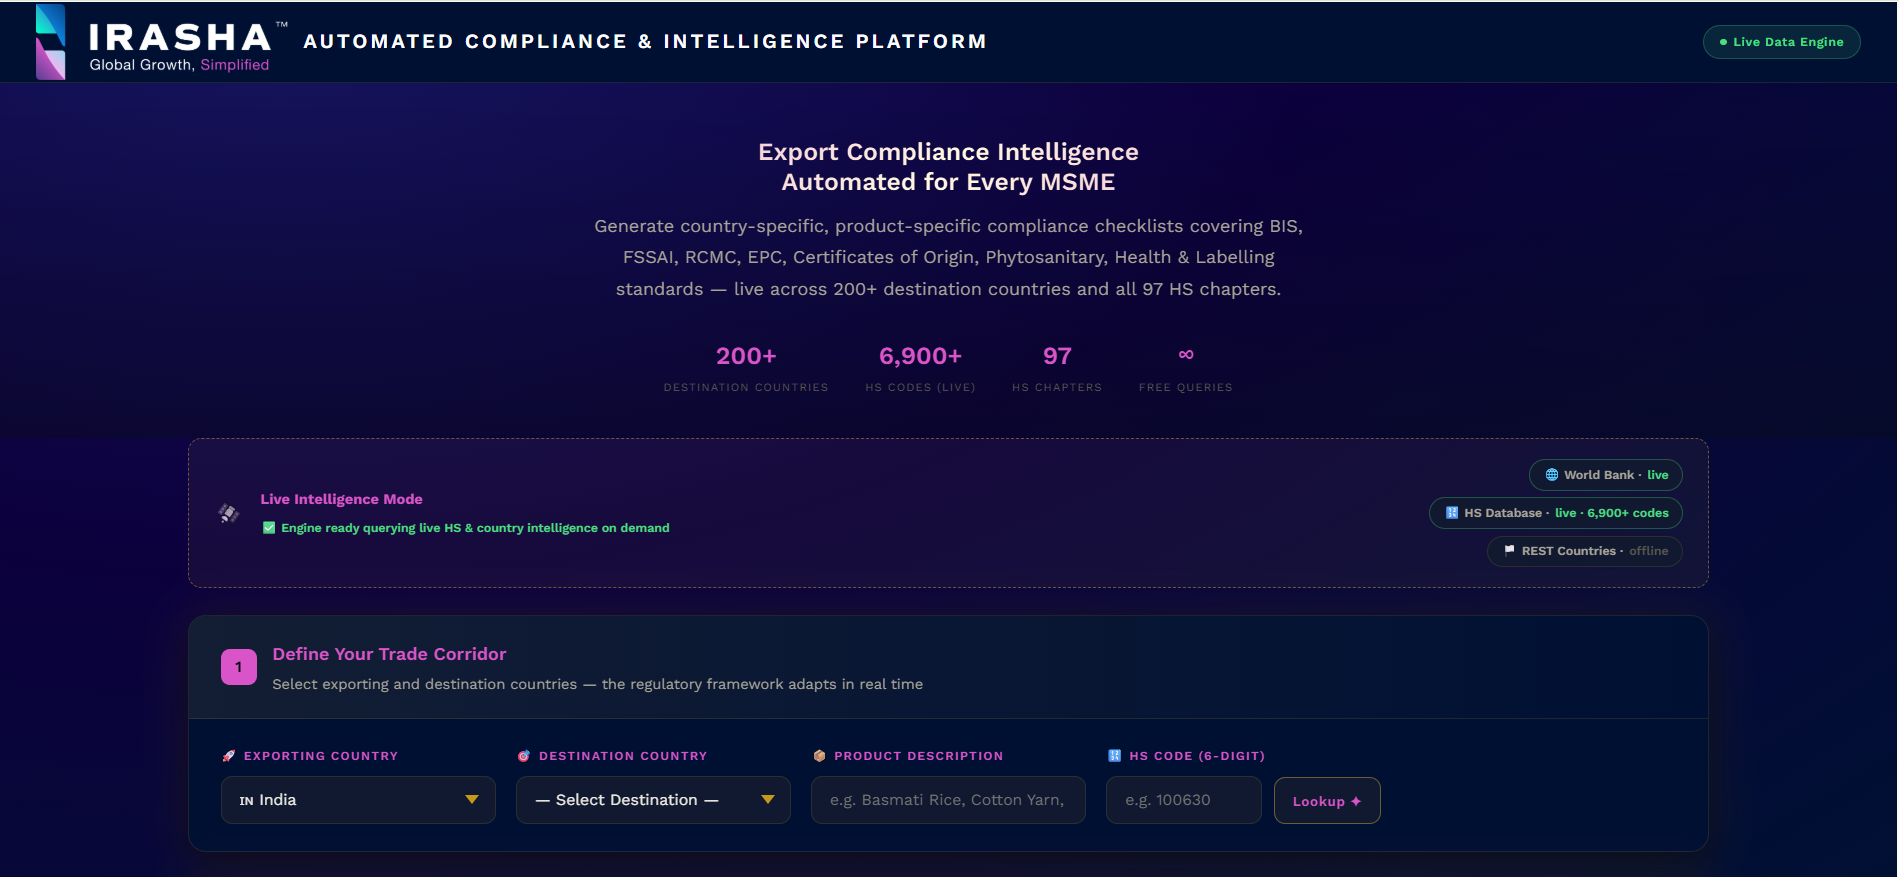The width and height of the screenshot is (1899, 877).
Task: Click the Export Compliance Intelligence headline
Action: (948, 167)
